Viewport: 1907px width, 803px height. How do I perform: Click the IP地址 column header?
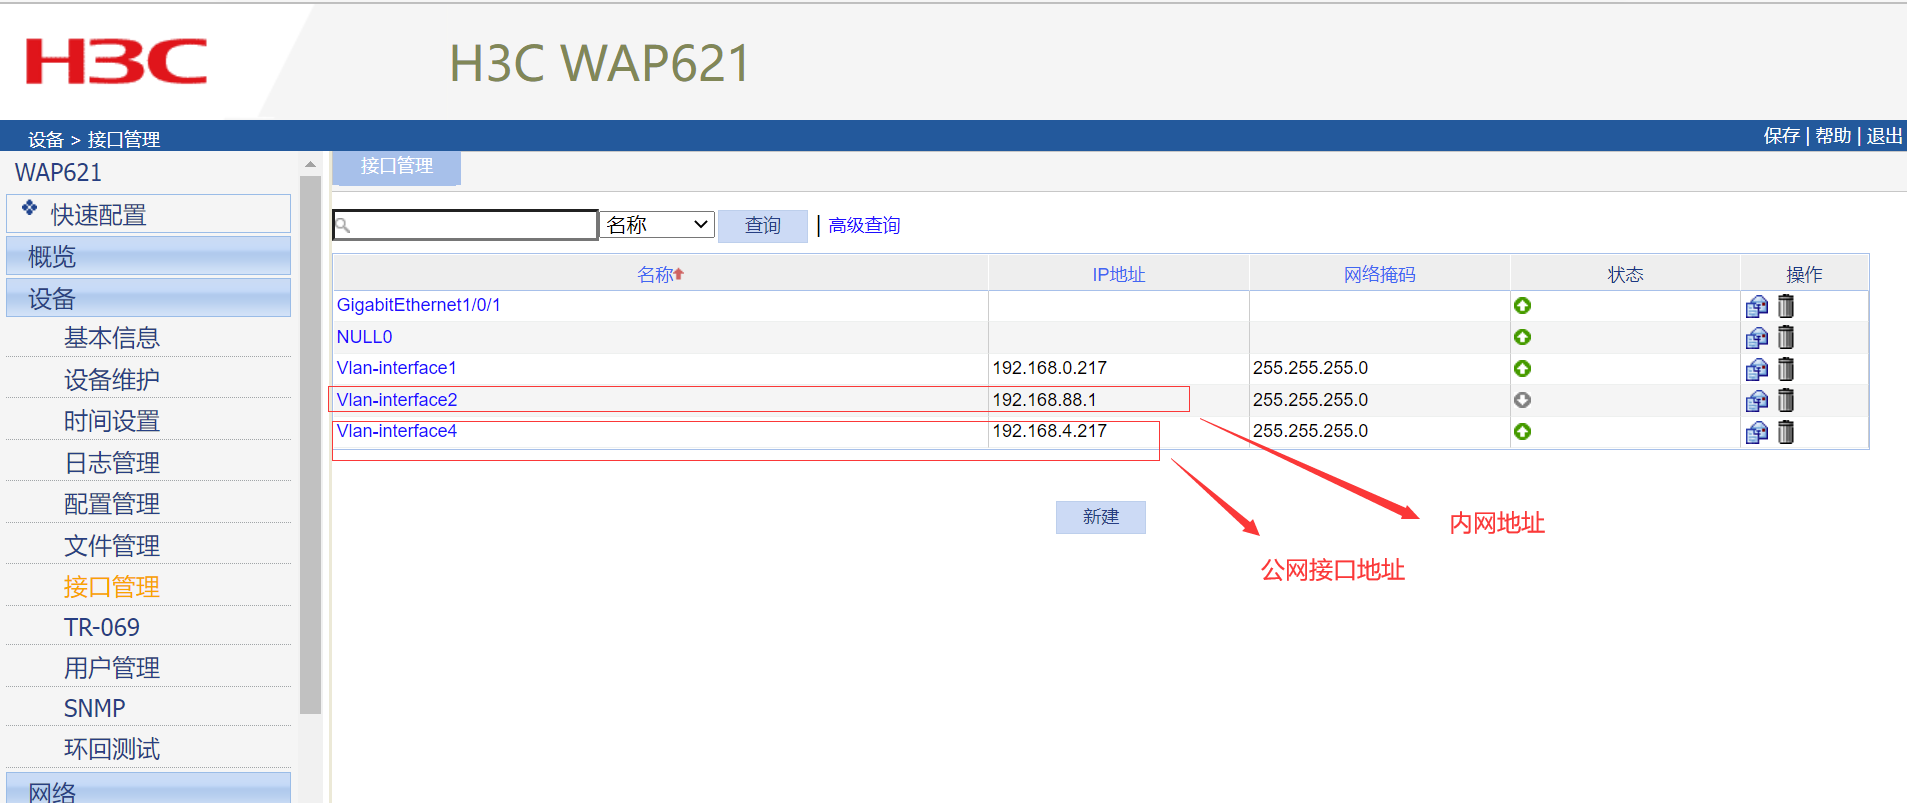click(1119, 274)
